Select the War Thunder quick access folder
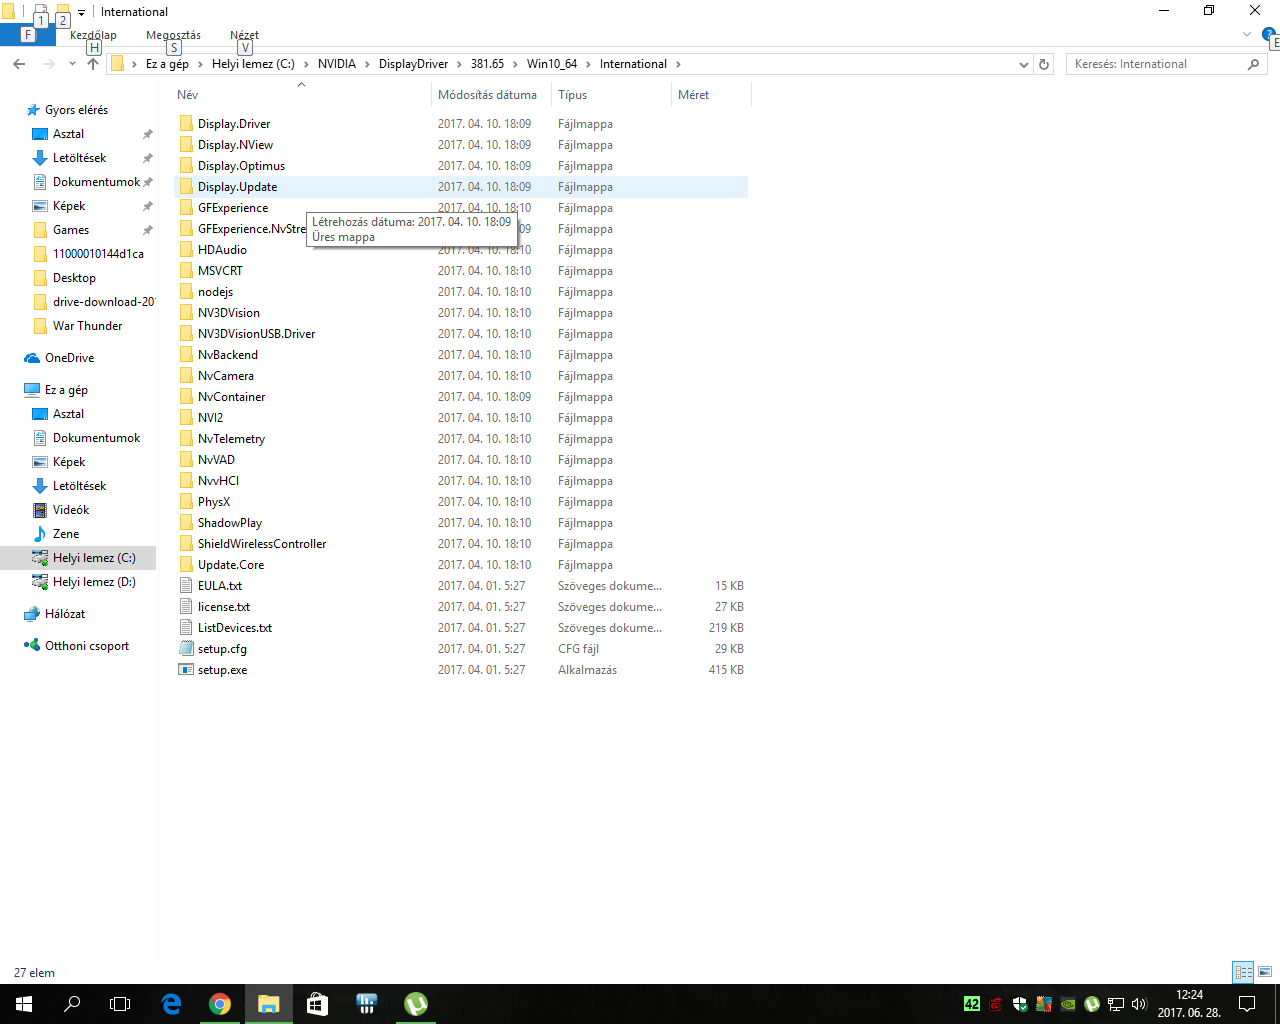1280x1024 pixels. 87,326
